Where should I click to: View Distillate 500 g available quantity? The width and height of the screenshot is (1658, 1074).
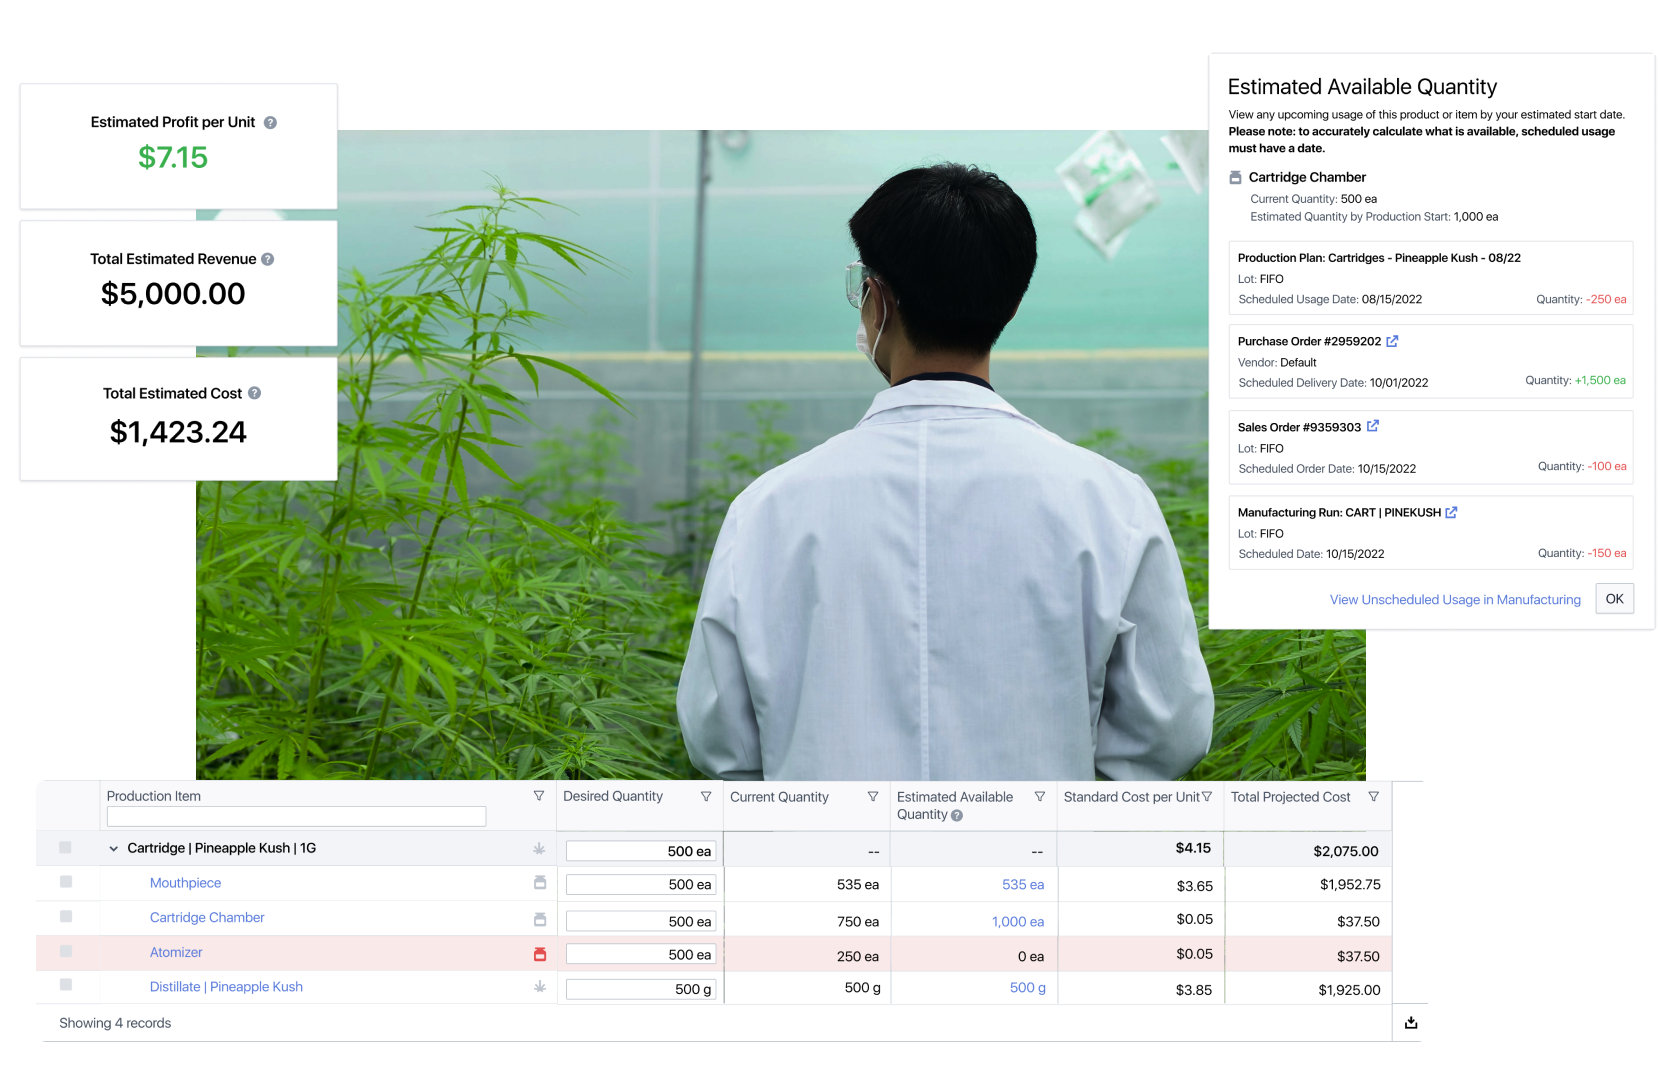1028,988
